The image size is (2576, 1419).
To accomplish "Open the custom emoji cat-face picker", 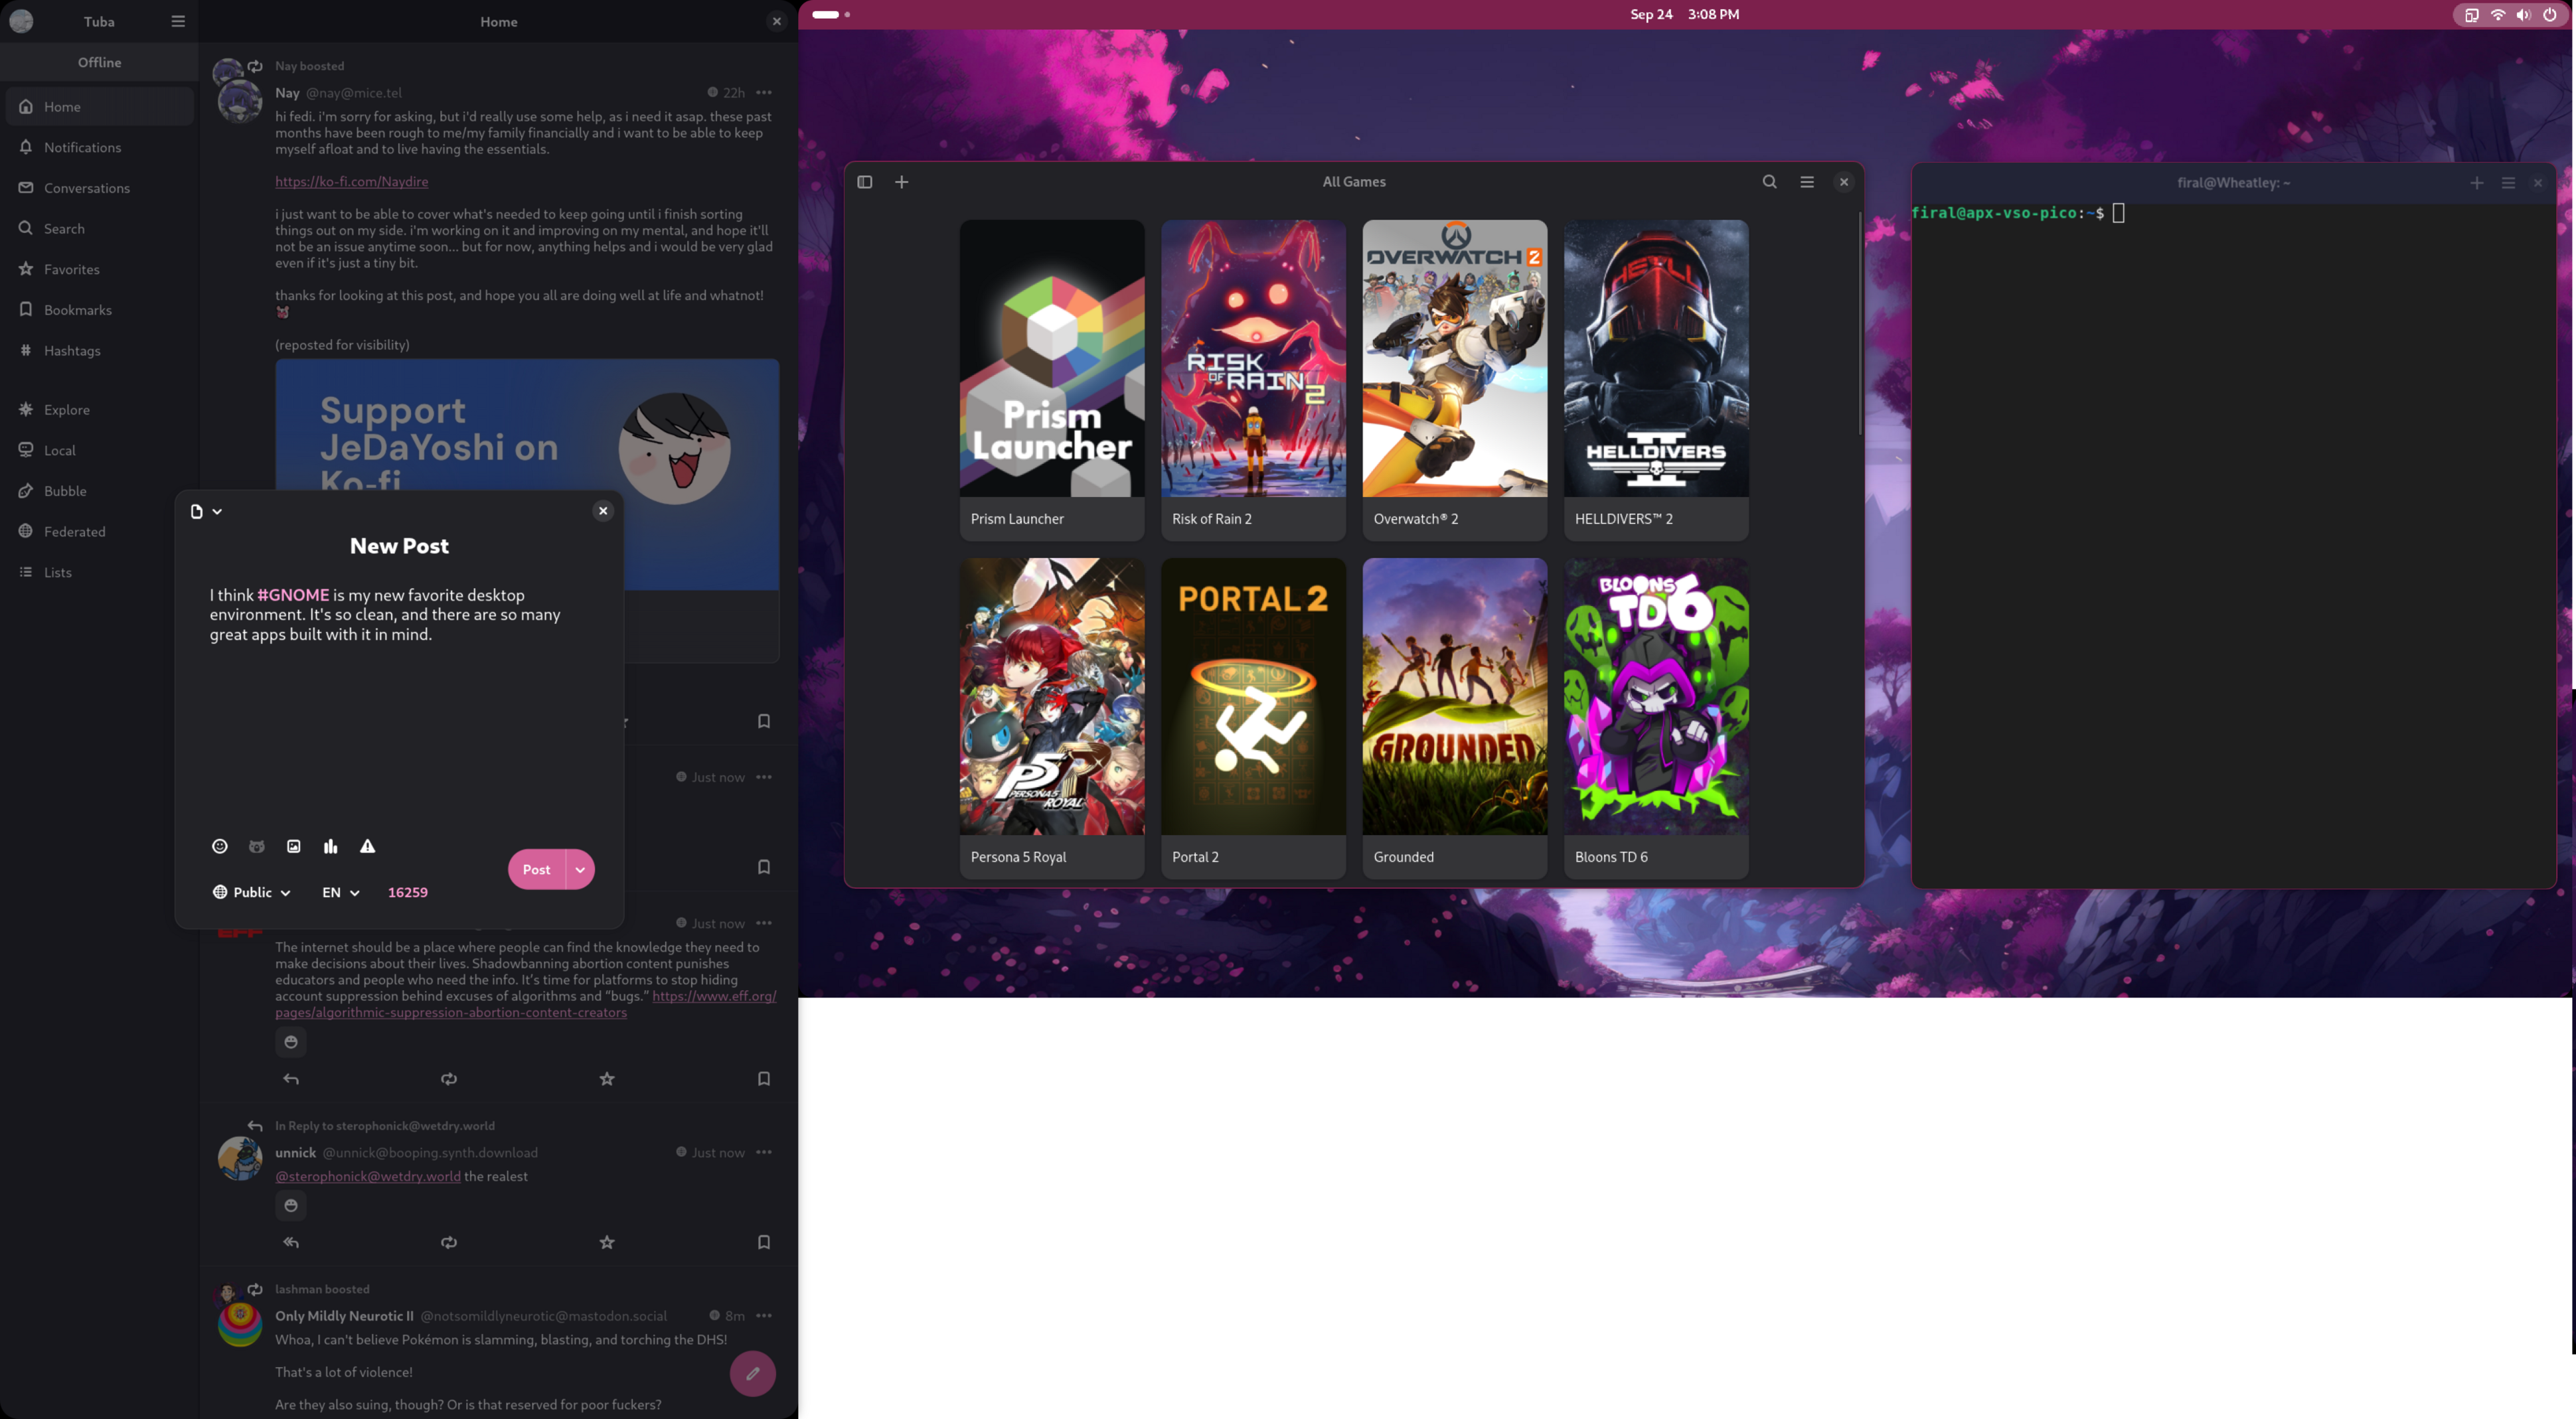I will click(257, 846).
